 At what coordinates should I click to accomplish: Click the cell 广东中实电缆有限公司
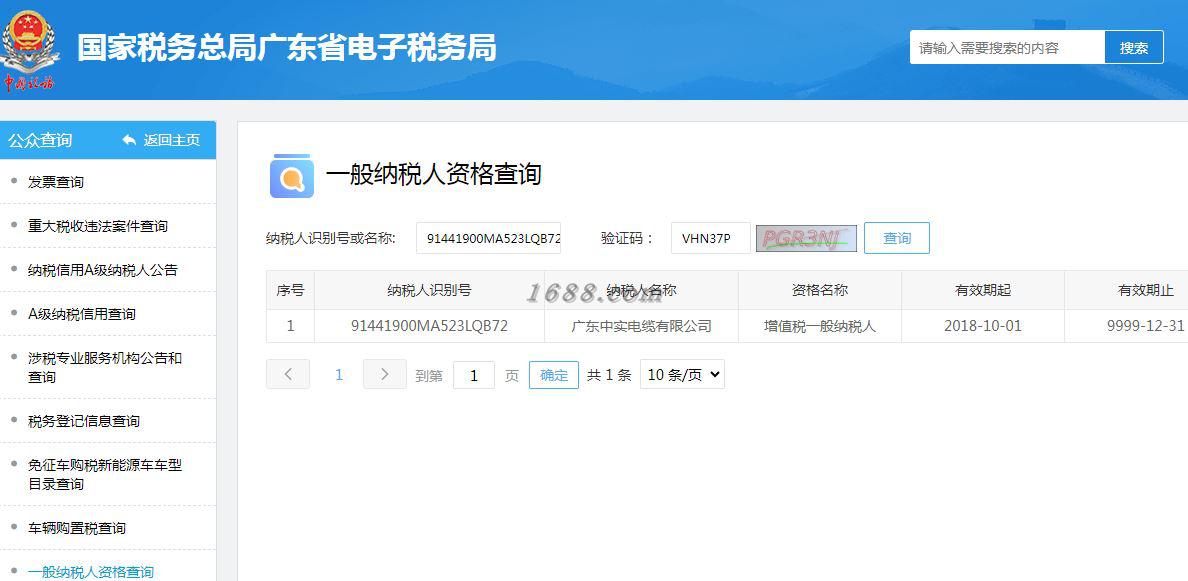[x=641, y=326]
